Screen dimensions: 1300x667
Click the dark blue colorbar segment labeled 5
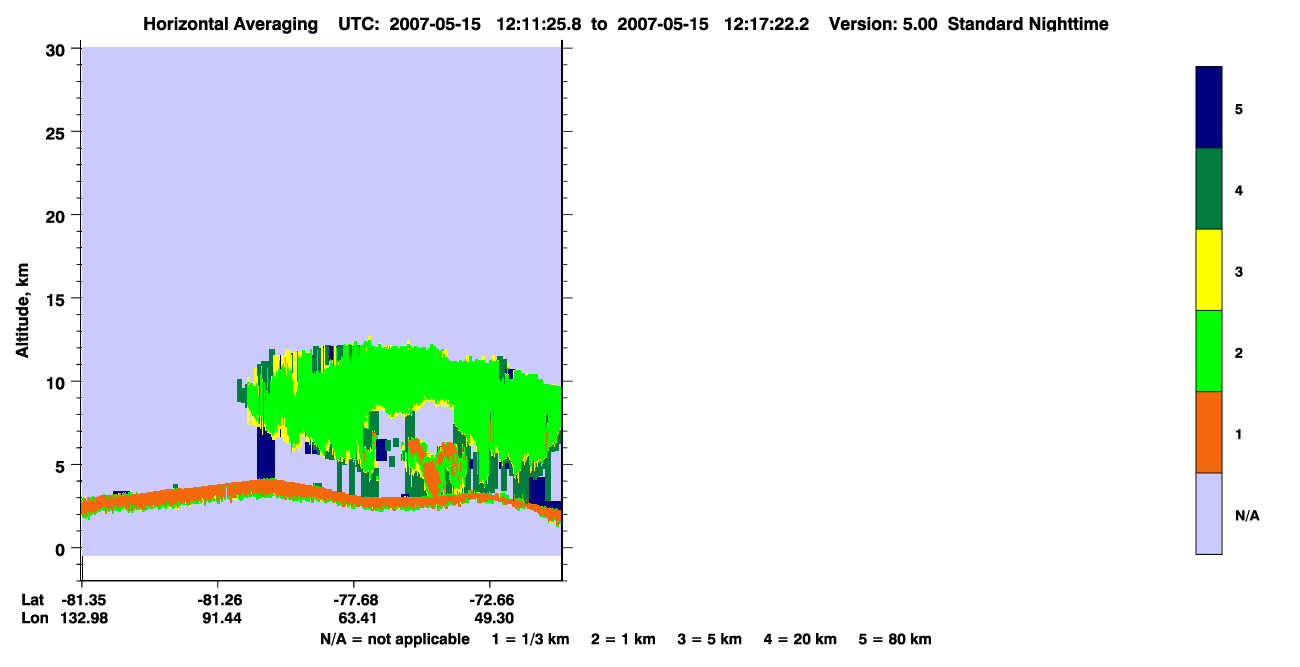pyautogui.click(x=1208, y=107)
